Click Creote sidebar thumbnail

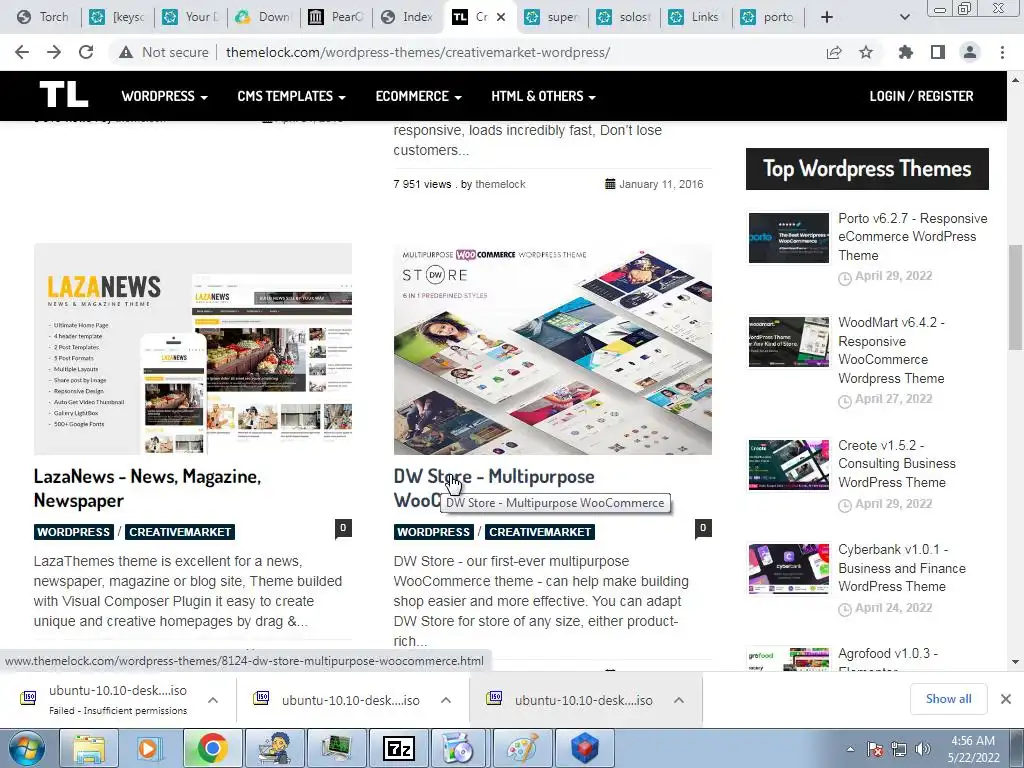click(788, 464)
